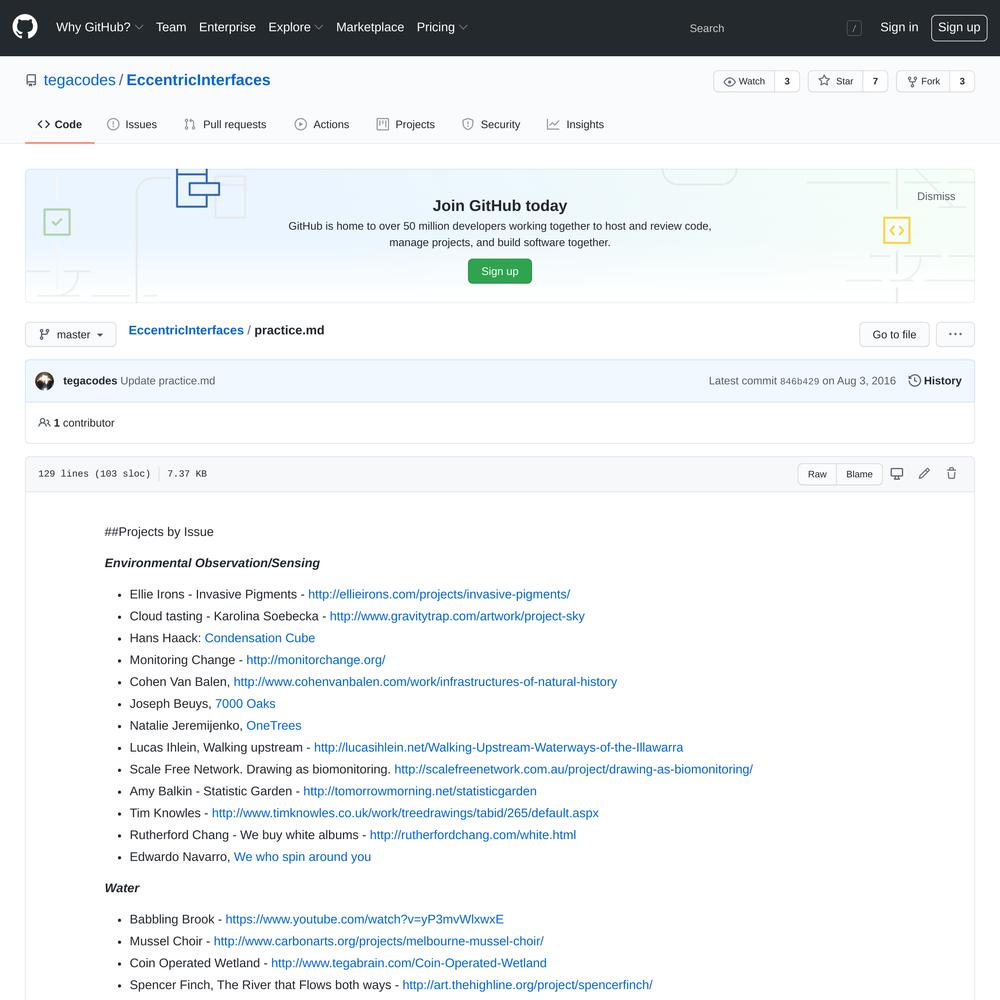Open EccentricInterfaces breadcrumb link
This screenshot has height=1000, width=1000.
pos(186,330)
